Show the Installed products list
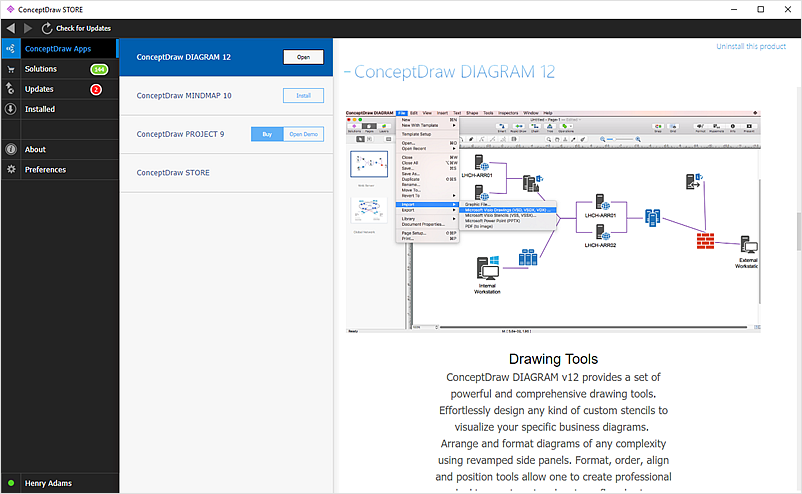Viewport: 802px width, 494px height. (x=40, y=109)
